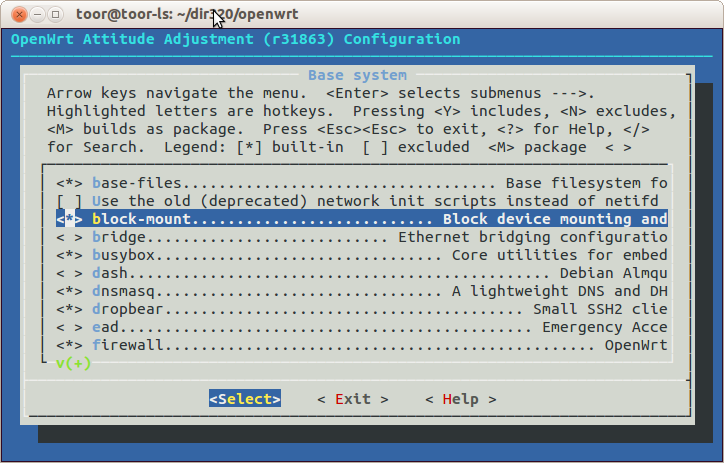Click the v(+) more-items indicator
The width and height of the screenshot is (724, 463).
73,363
